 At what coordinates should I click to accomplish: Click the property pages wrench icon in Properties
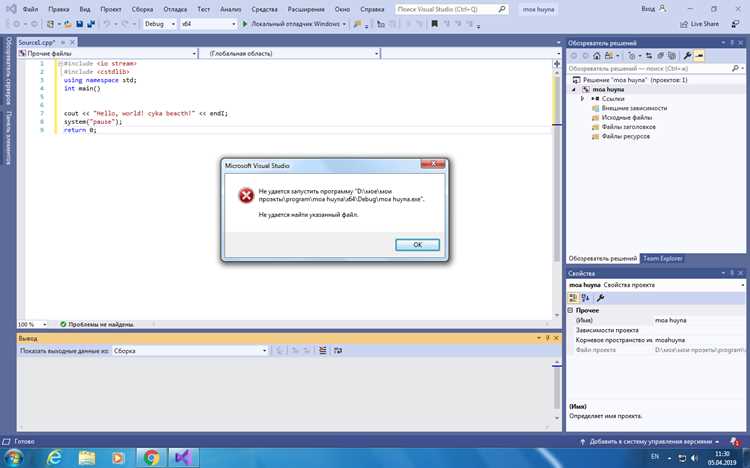click(x=600, y=298)
